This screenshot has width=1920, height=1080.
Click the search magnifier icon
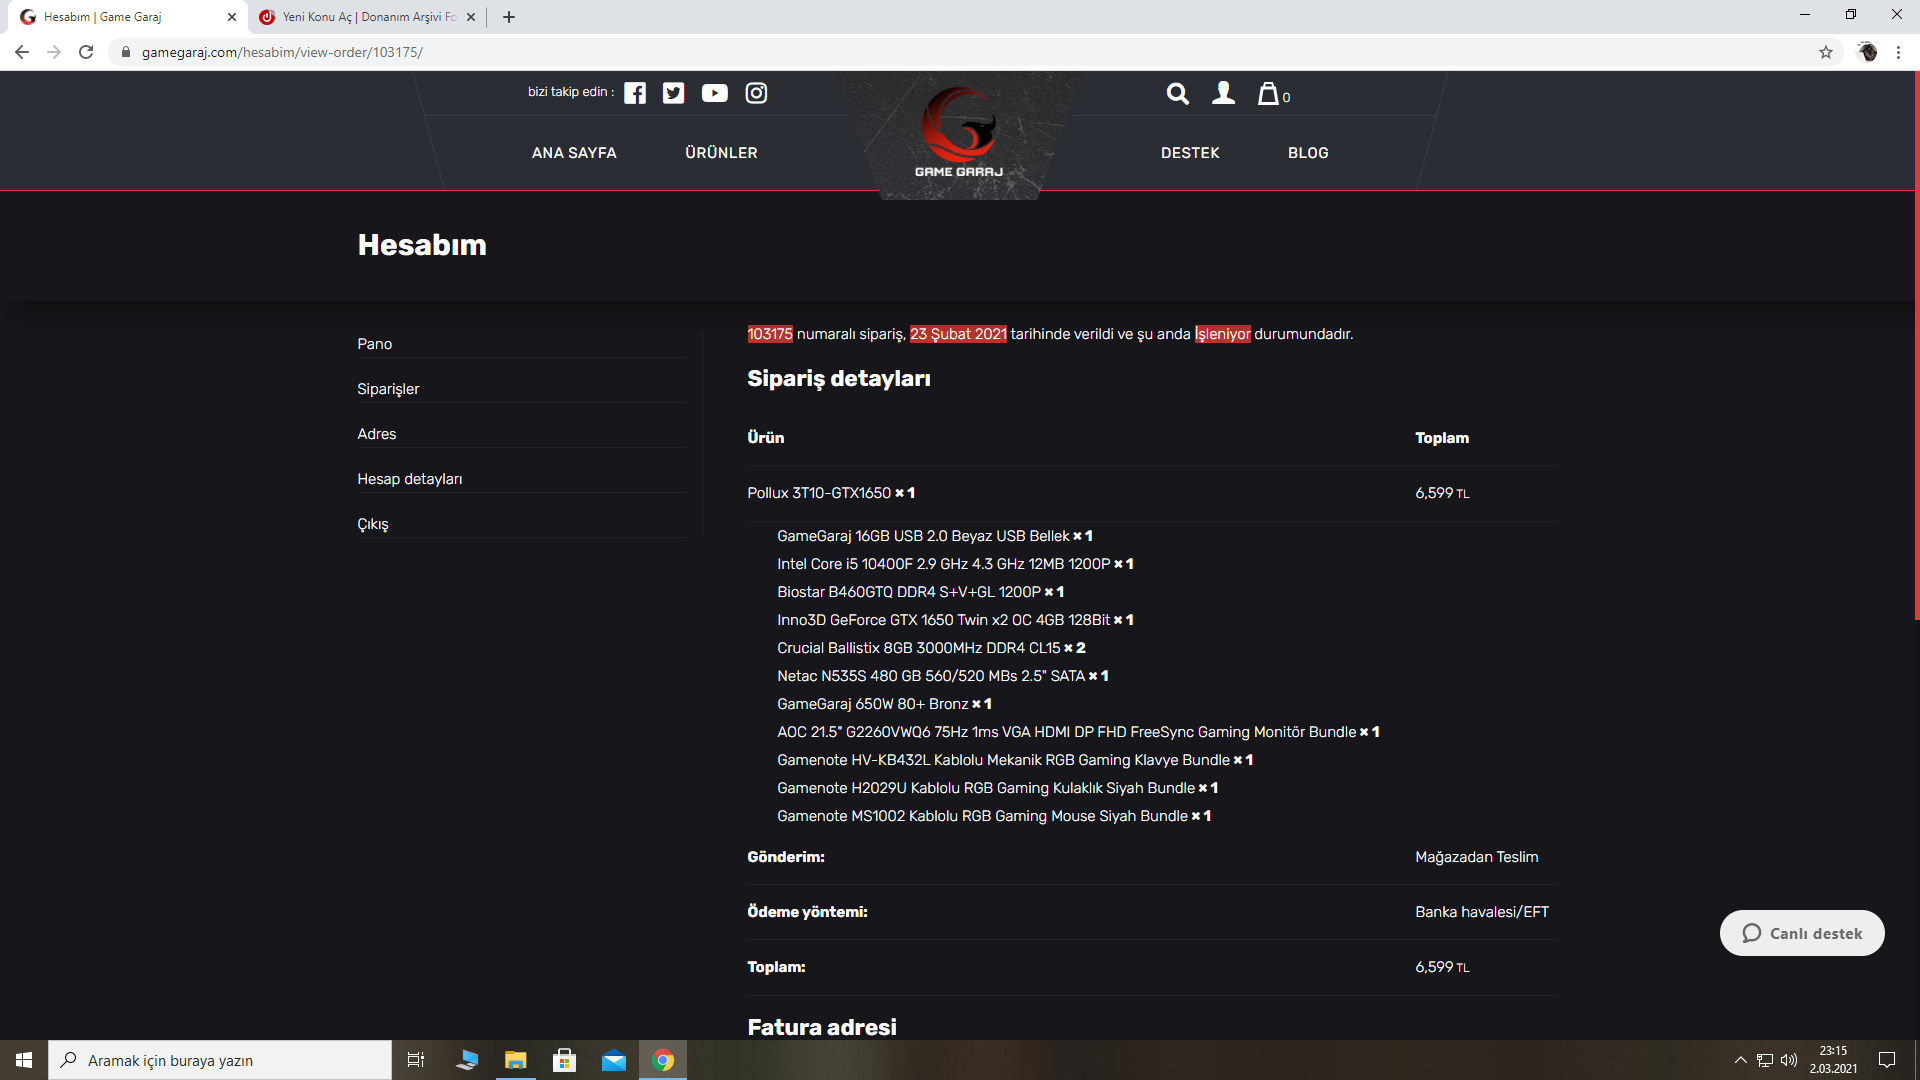1178,94
